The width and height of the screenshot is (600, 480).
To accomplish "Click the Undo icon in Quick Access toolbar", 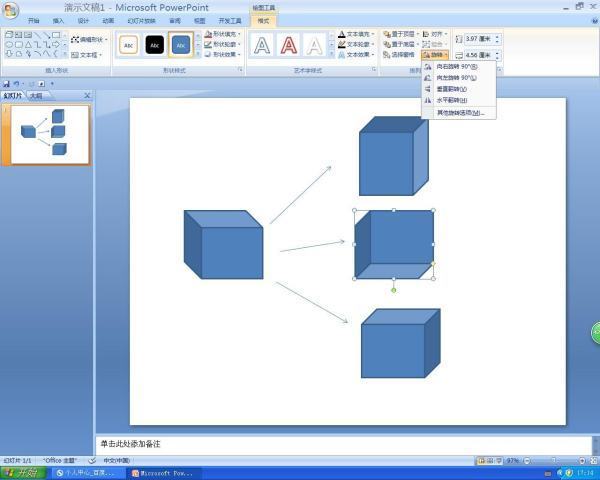I will click(16, 83).
